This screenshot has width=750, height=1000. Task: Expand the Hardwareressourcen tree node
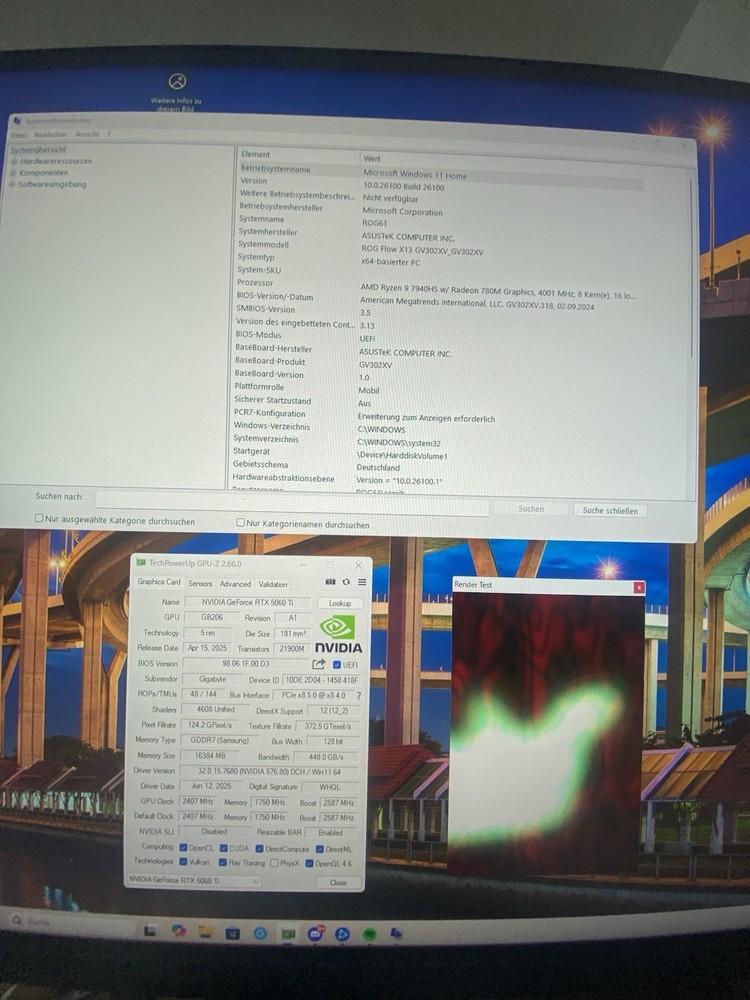[13, 161]
